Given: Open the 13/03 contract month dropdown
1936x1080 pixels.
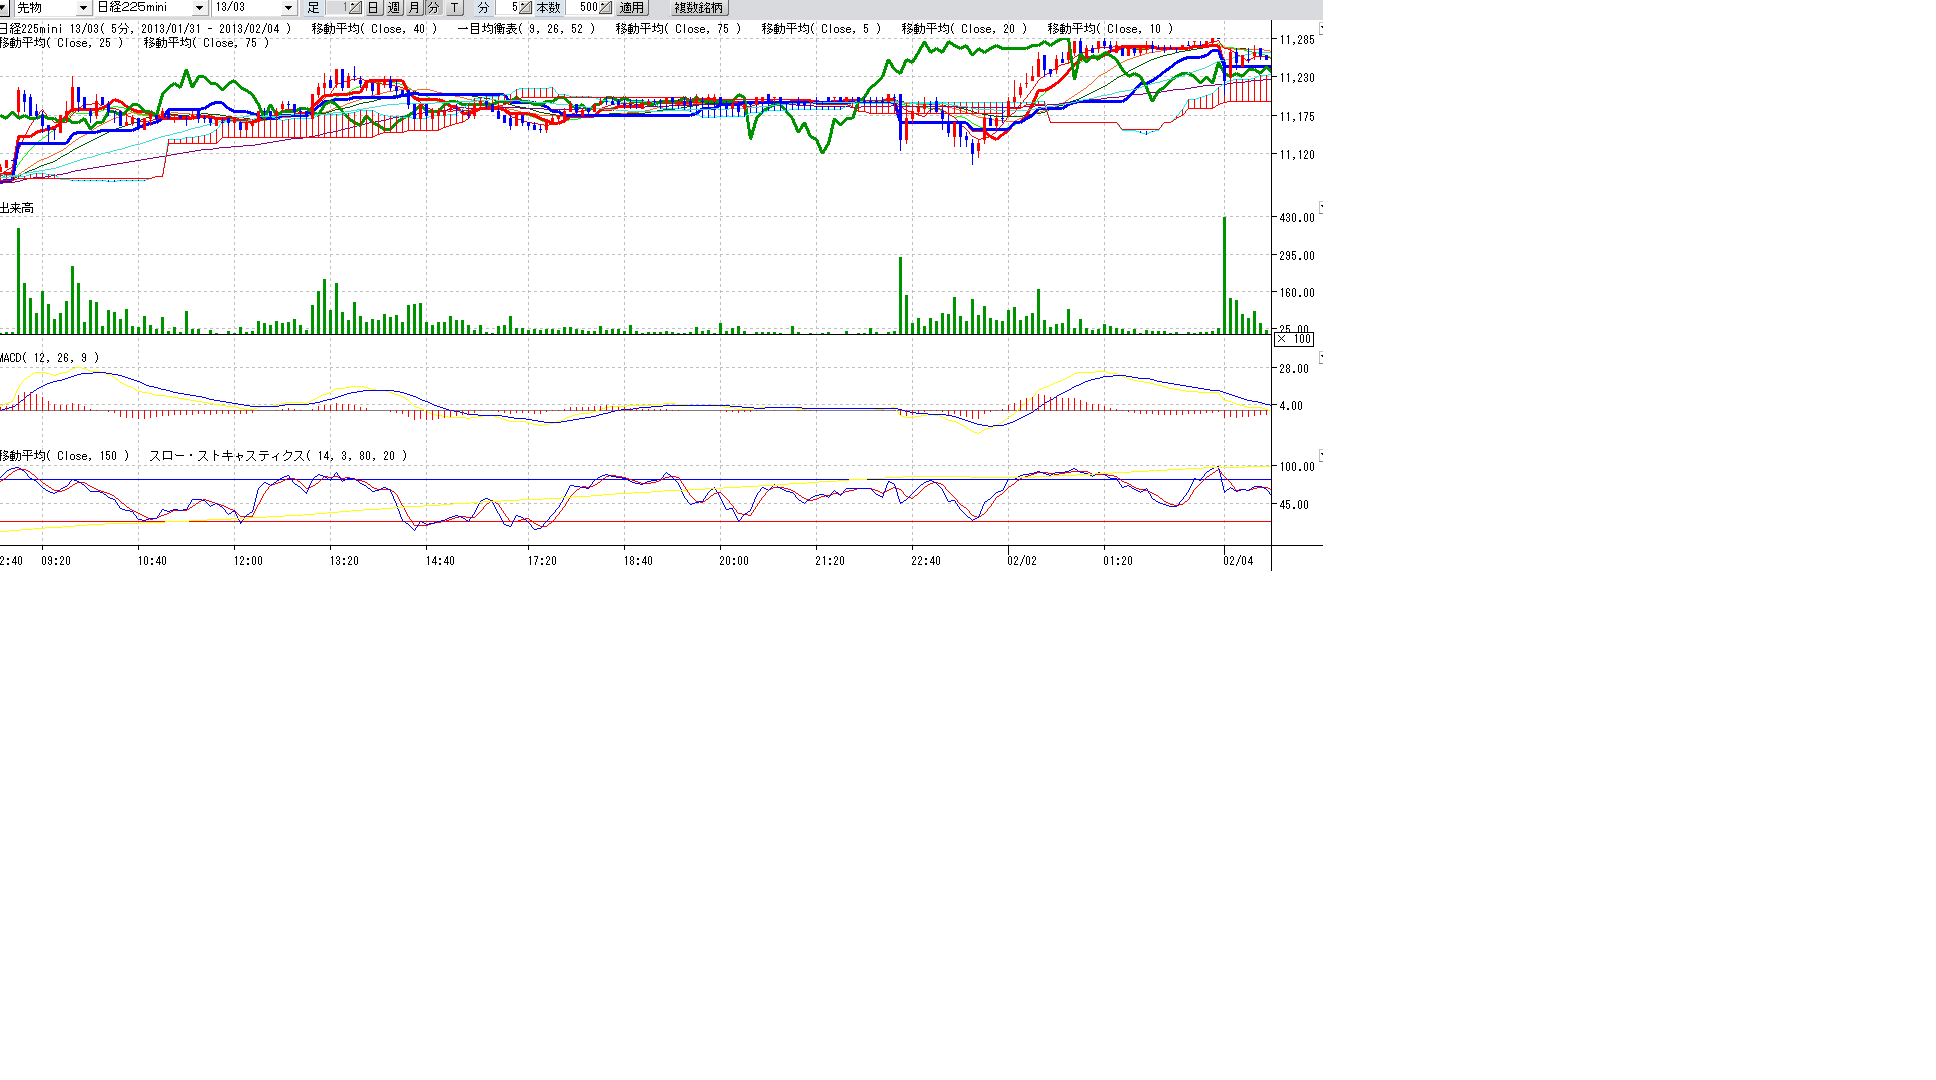Looking at the screenshot, I should coord(288,8).
